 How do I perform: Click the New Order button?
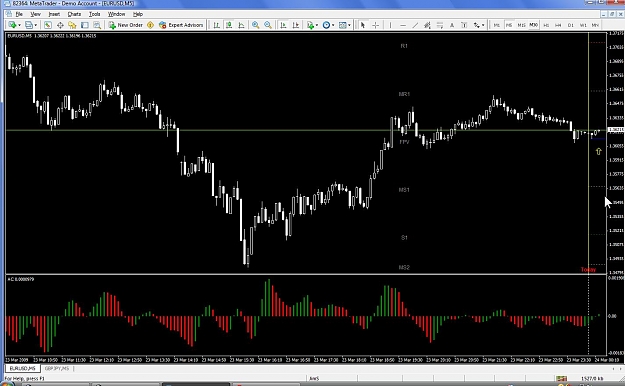126,25
